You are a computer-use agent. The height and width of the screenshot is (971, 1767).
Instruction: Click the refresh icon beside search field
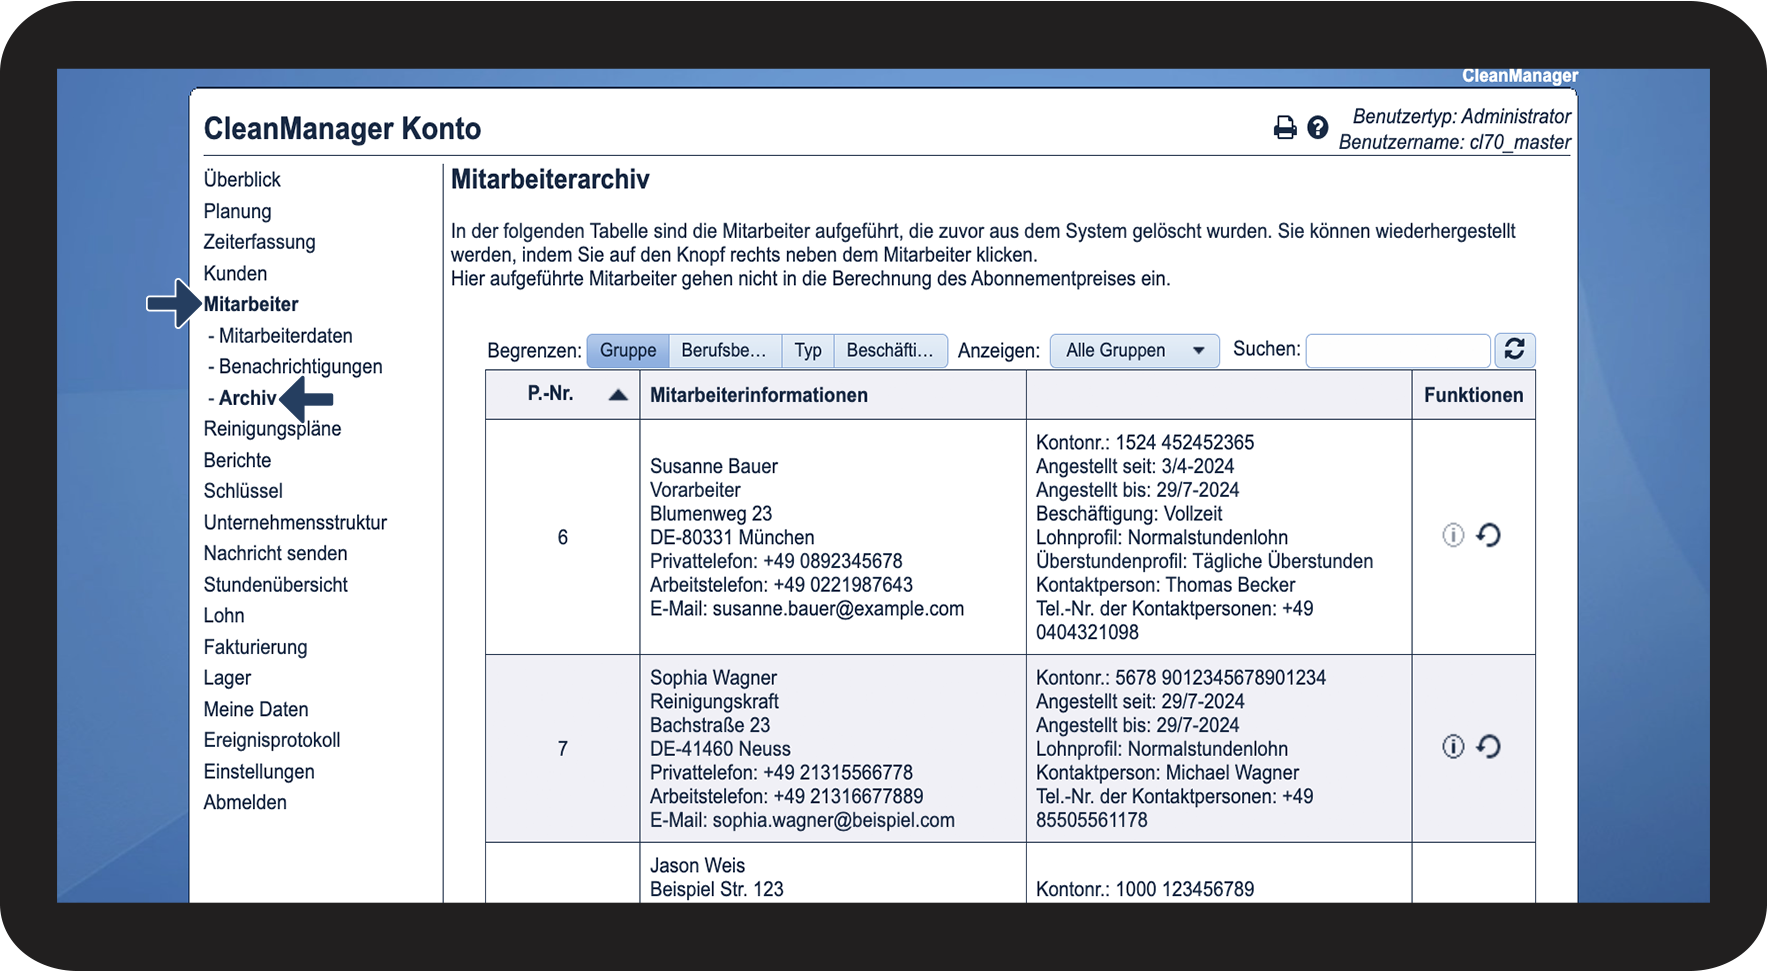point(1514,350)
